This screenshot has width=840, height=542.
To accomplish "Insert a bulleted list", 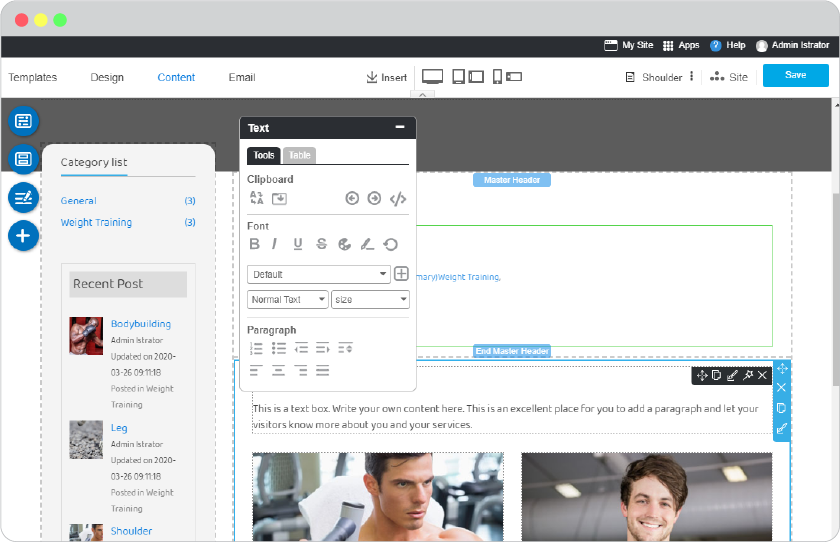I will (x=279, y=349).
